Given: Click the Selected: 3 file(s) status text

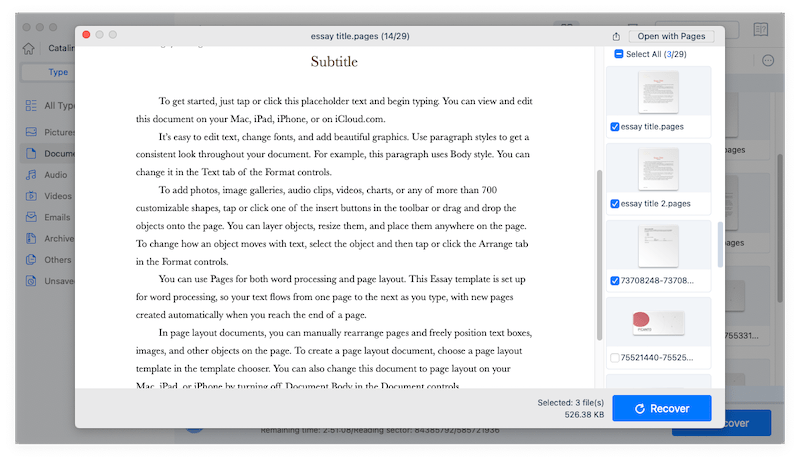Looking at the screenshot, I should tap(570, 403).
